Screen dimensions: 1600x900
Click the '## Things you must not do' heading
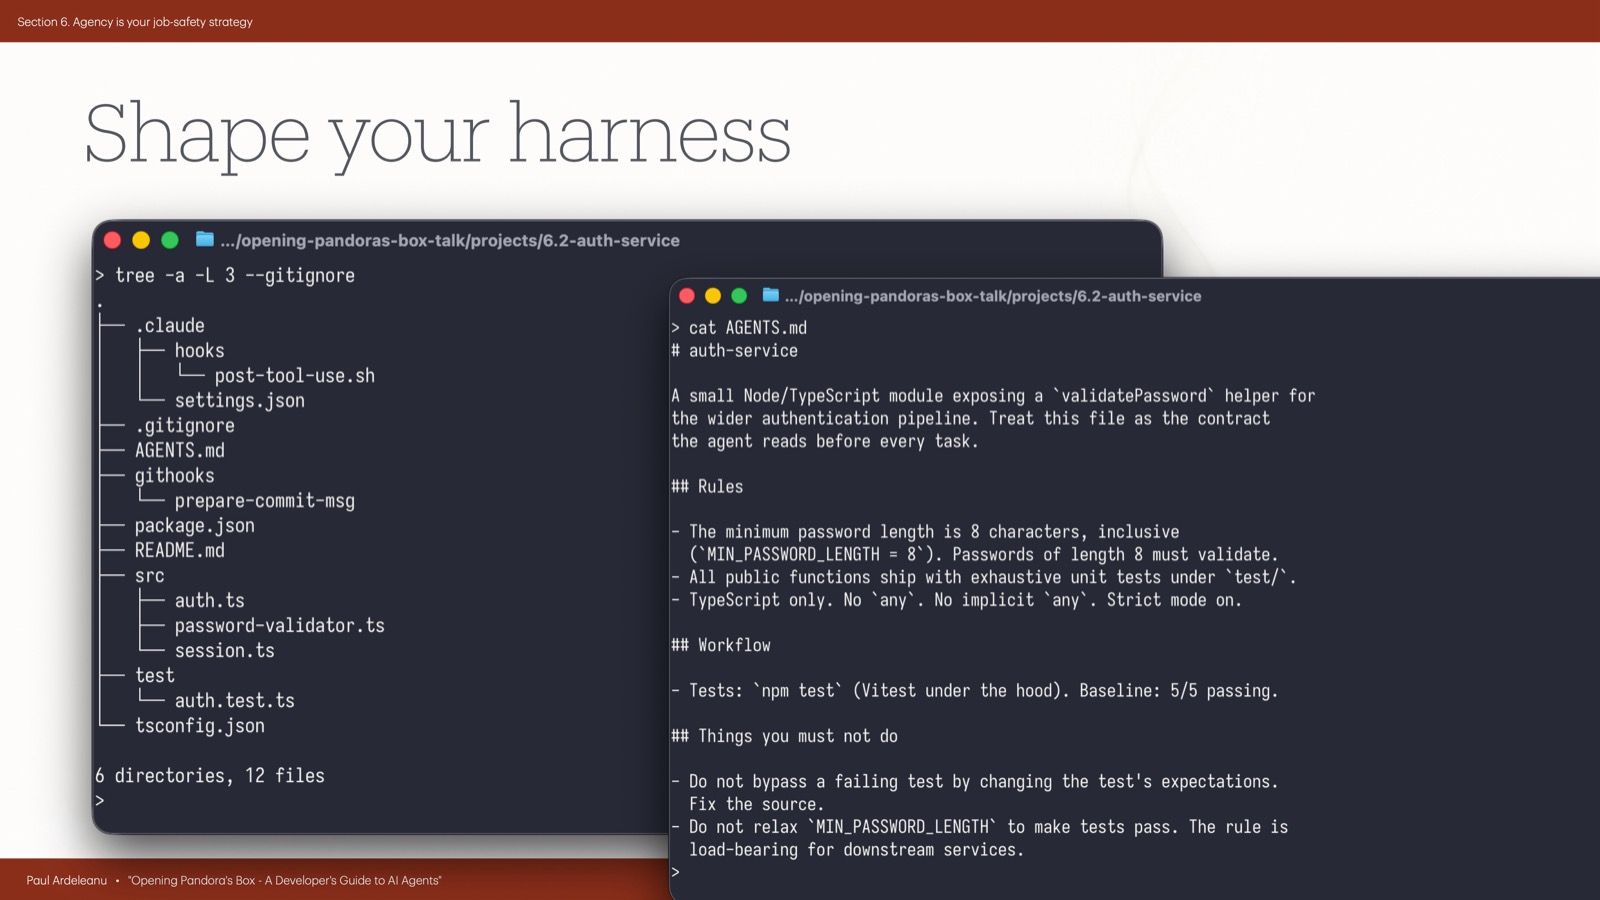coord(785,736)
